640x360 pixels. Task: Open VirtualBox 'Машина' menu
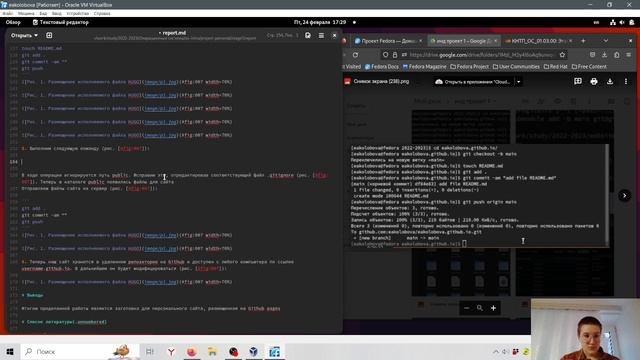click(26, 13)
